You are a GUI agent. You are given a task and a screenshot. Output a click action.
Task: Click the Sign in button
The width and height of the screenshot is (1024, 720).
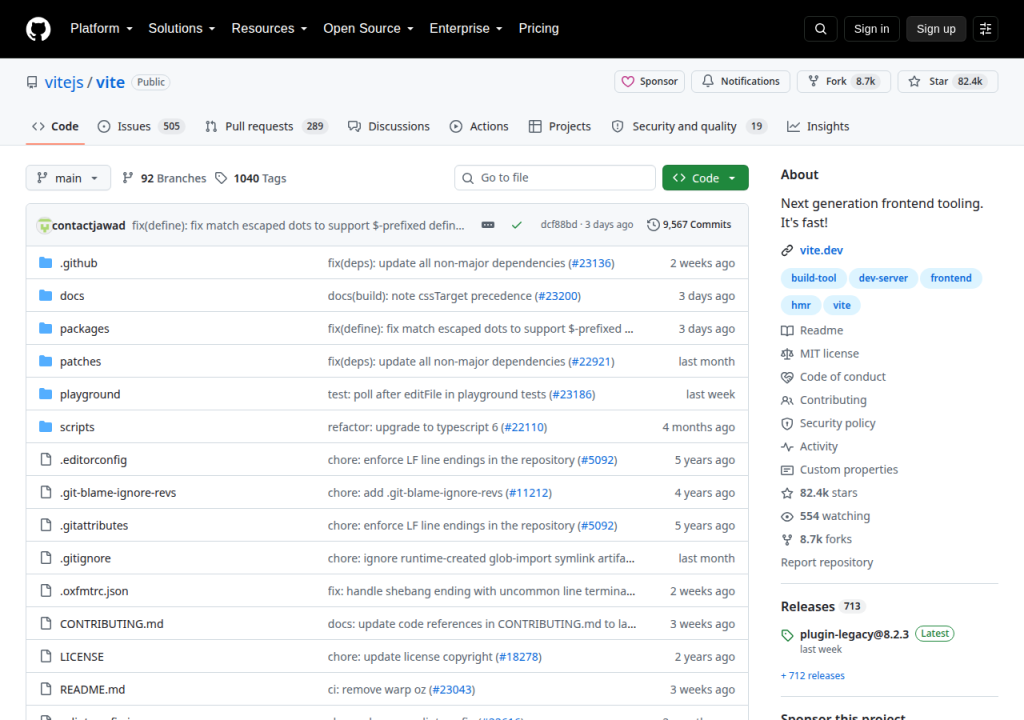(871, 29)
